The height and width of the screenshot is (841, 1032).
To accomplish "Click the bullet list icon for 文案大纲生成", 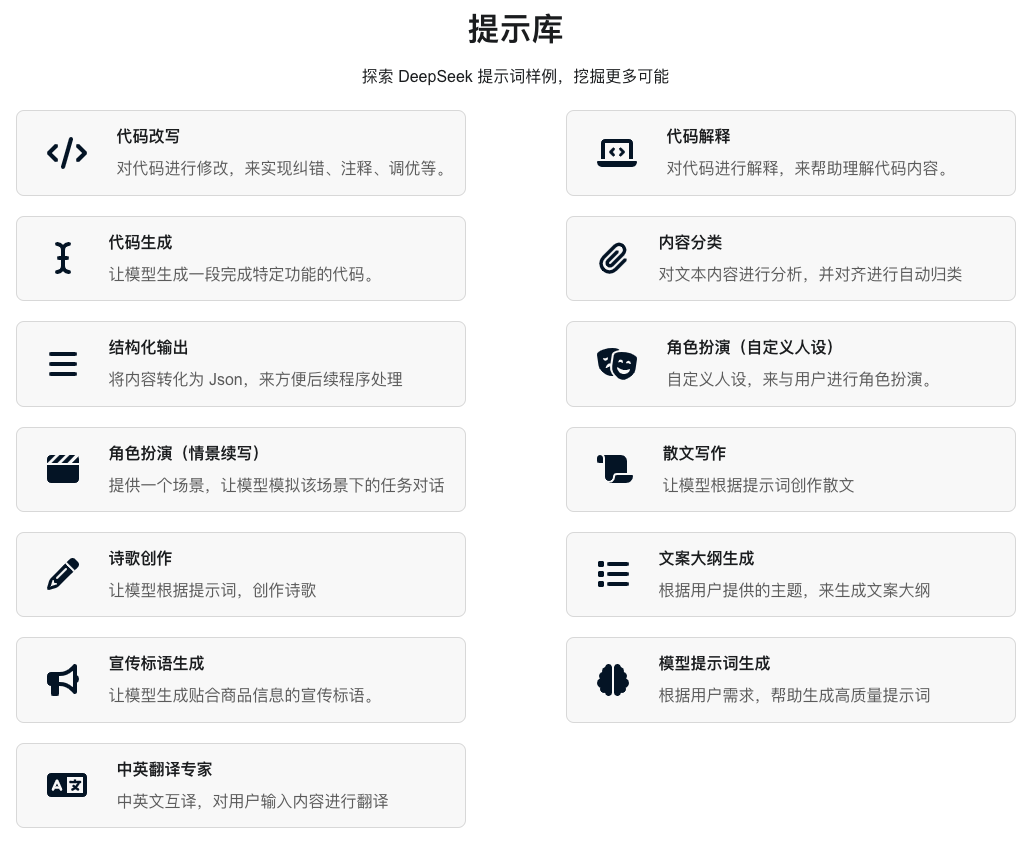I will click(x=613, y=574).
